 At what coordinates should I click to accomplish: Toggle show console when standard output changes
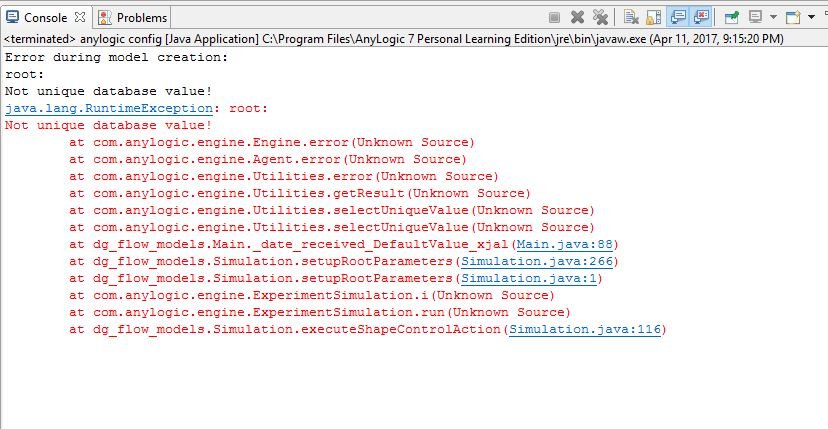pos(678,17)
